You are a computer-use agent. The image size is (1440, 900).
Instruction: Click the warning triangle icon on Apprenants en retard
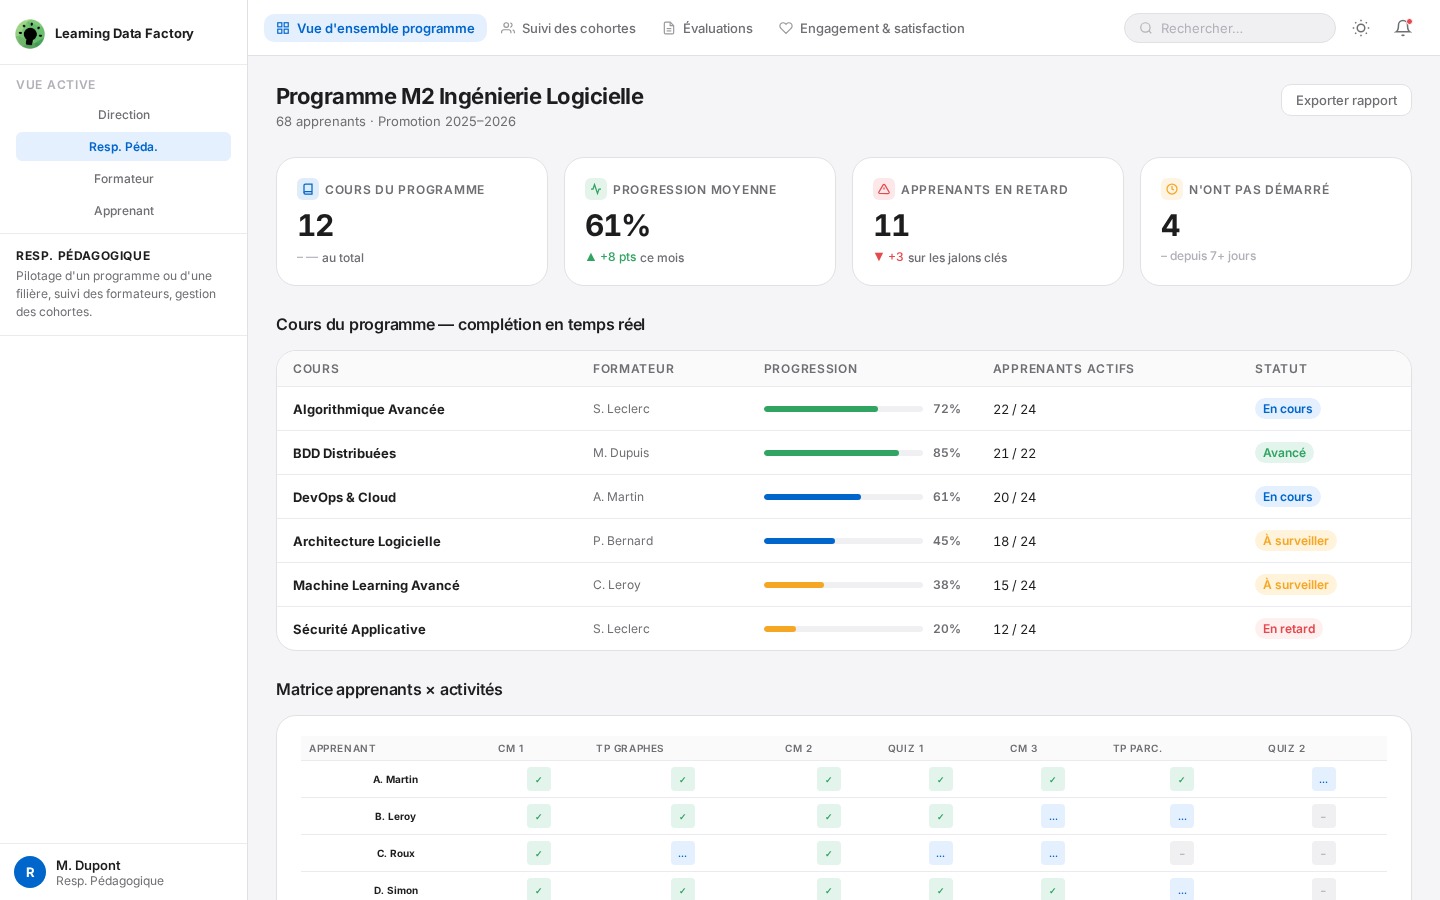884,189
